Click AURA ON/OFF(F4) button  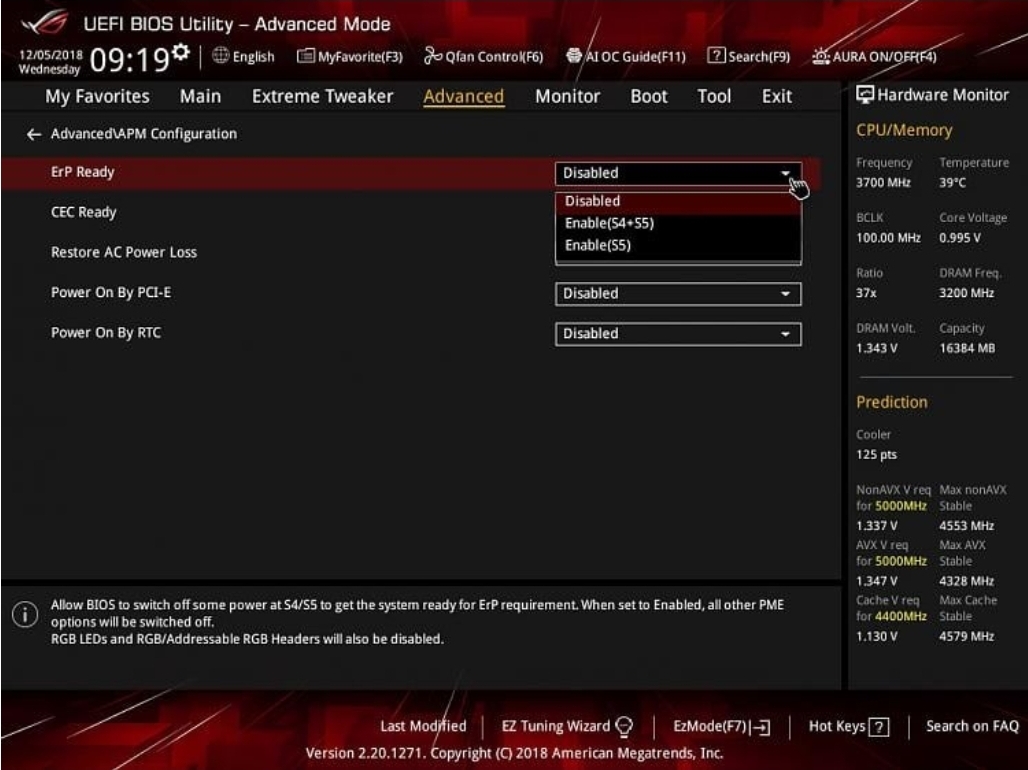[875, 56]
